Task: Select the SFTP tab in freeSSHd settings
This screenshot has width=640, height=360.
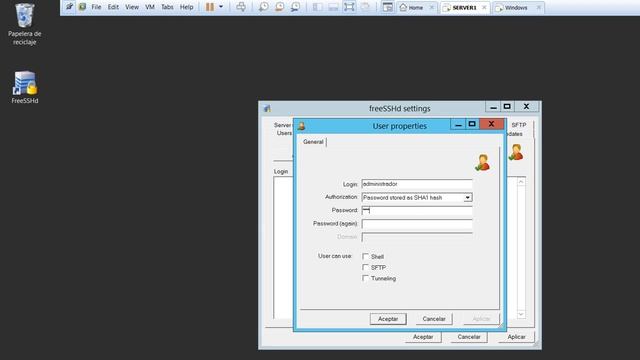Action: point(519,125)
